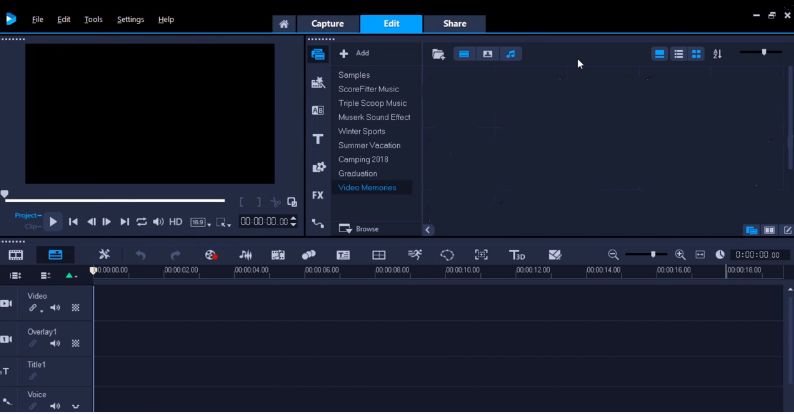This screenshot has height=414, width=794.
Task: Switch to the Share tab
Action: tap(455, 24)
